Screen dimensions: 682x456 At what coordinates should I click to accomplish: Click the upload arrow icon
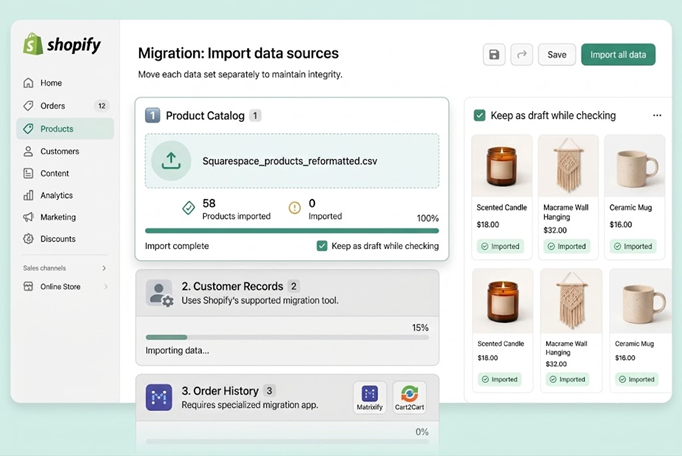[x=171, y=161]
